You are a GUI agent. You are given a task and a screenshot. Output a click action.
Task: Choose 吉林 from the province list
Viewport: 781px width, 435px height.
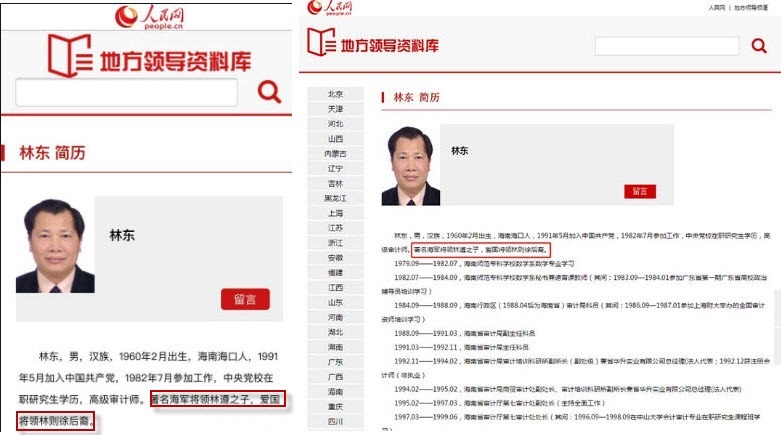[335, 183]
